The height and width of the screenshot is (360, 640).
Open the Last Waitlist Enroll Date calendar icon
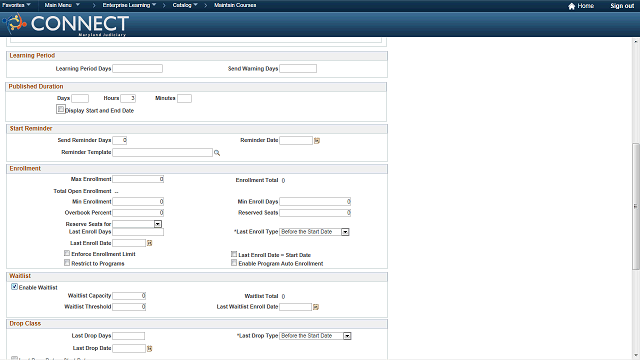coord(316,307)
